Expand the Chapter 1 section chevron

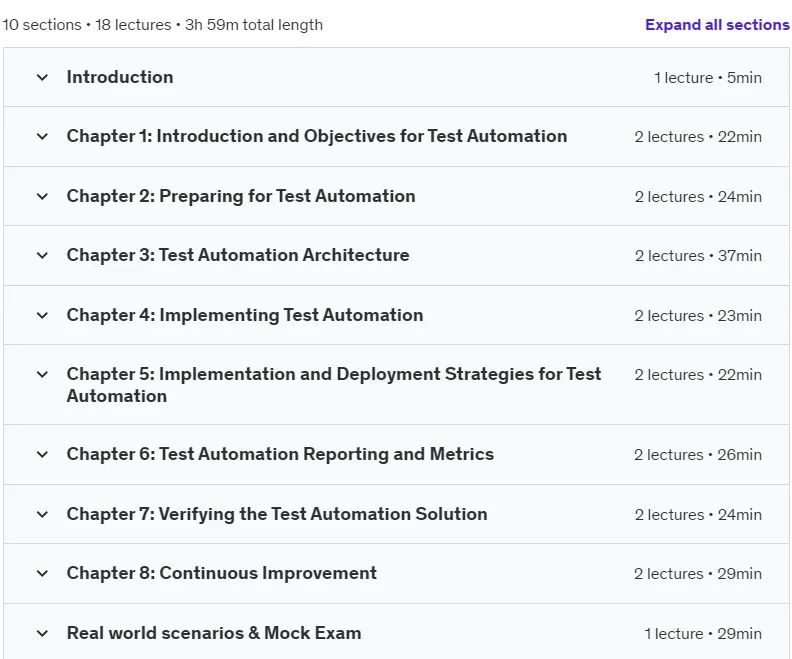click(42, 137)
